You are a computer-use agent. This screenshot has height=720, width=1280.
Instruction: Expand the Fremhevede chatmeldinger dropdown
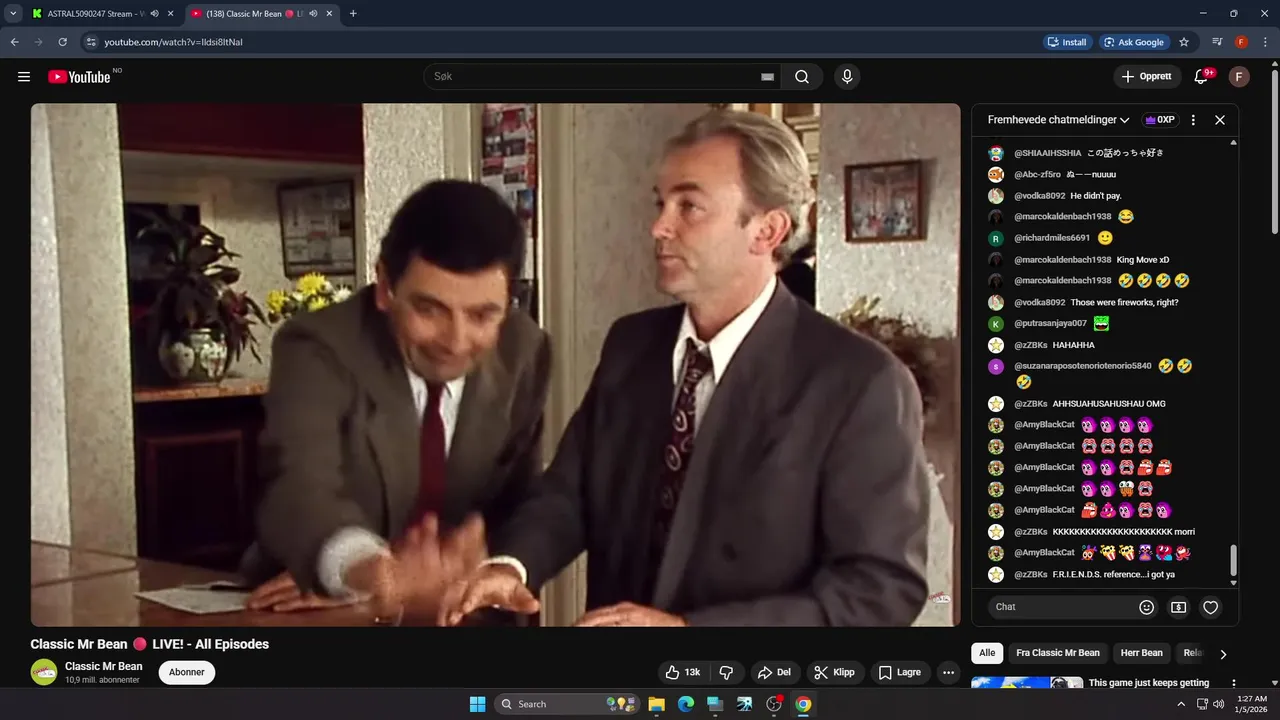pyautogui.click(x=1059, y=120)
